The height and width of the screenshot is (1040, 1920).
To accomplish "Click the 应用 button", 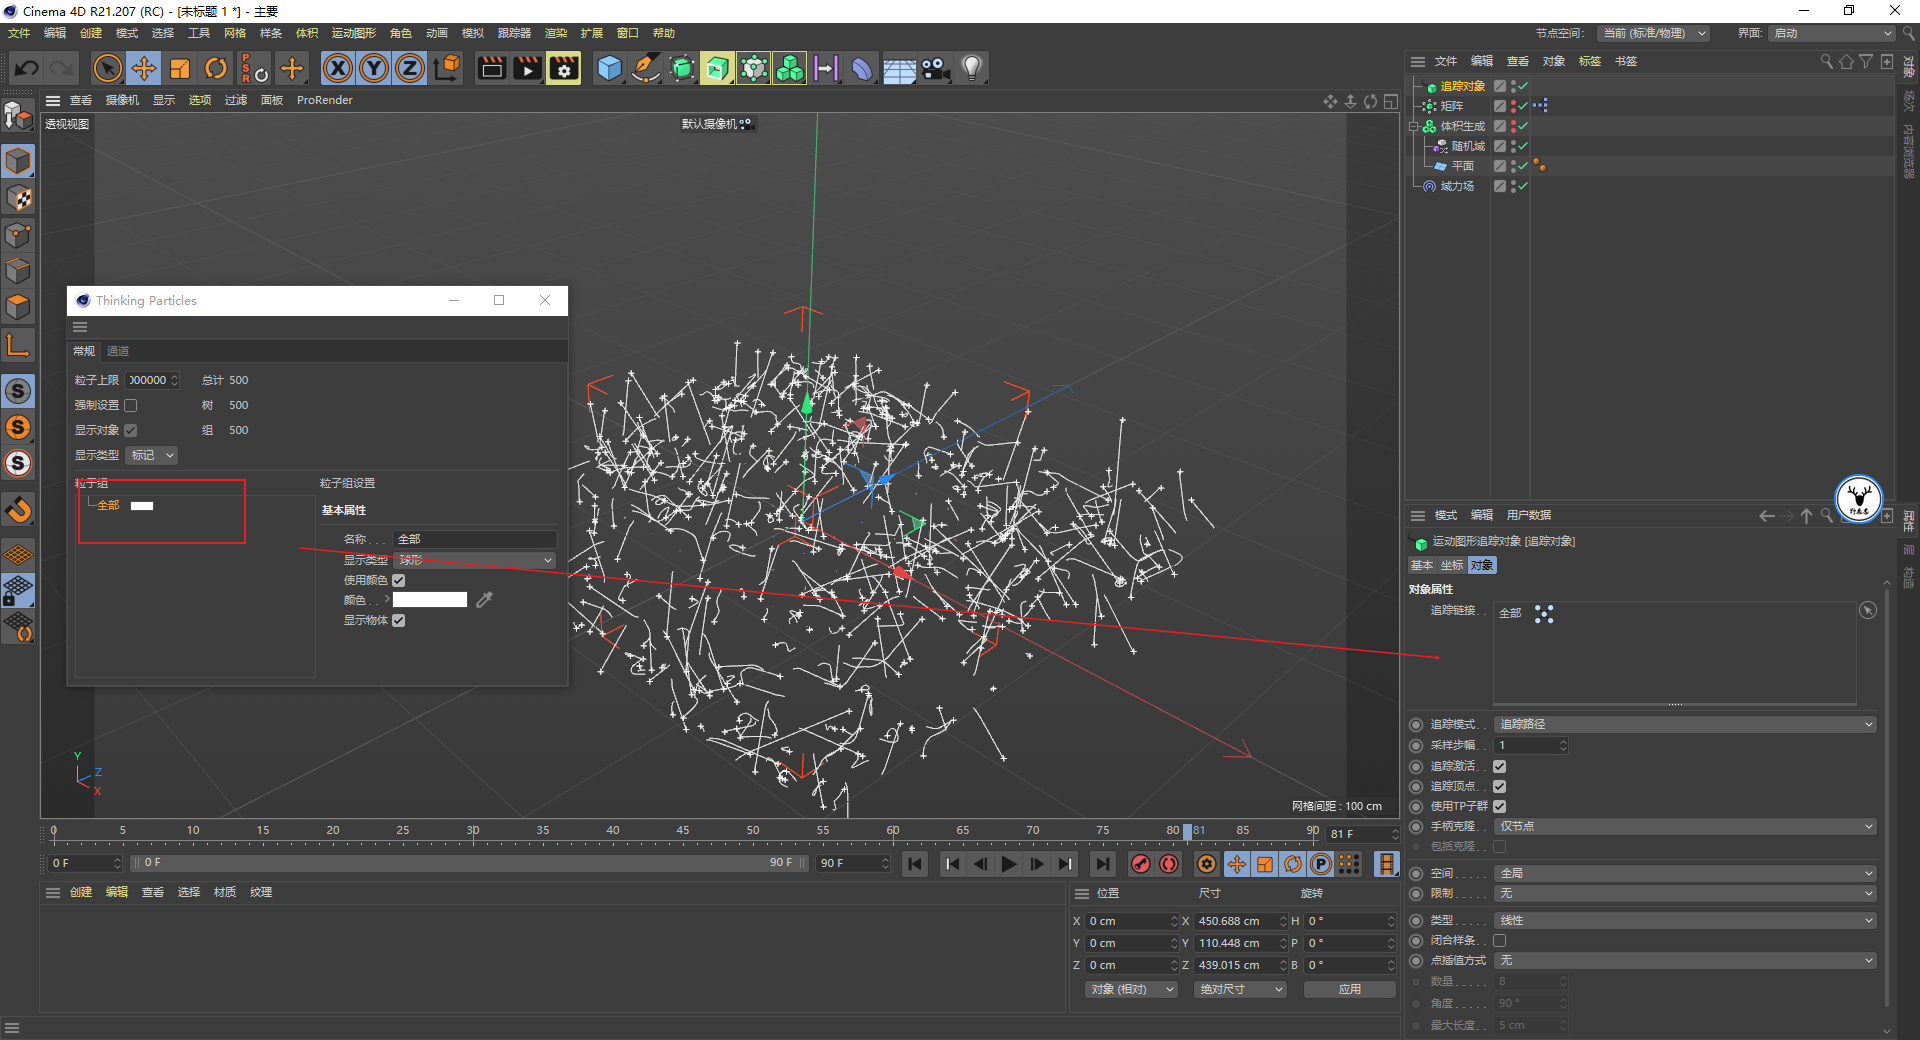I will point(1349,989).
